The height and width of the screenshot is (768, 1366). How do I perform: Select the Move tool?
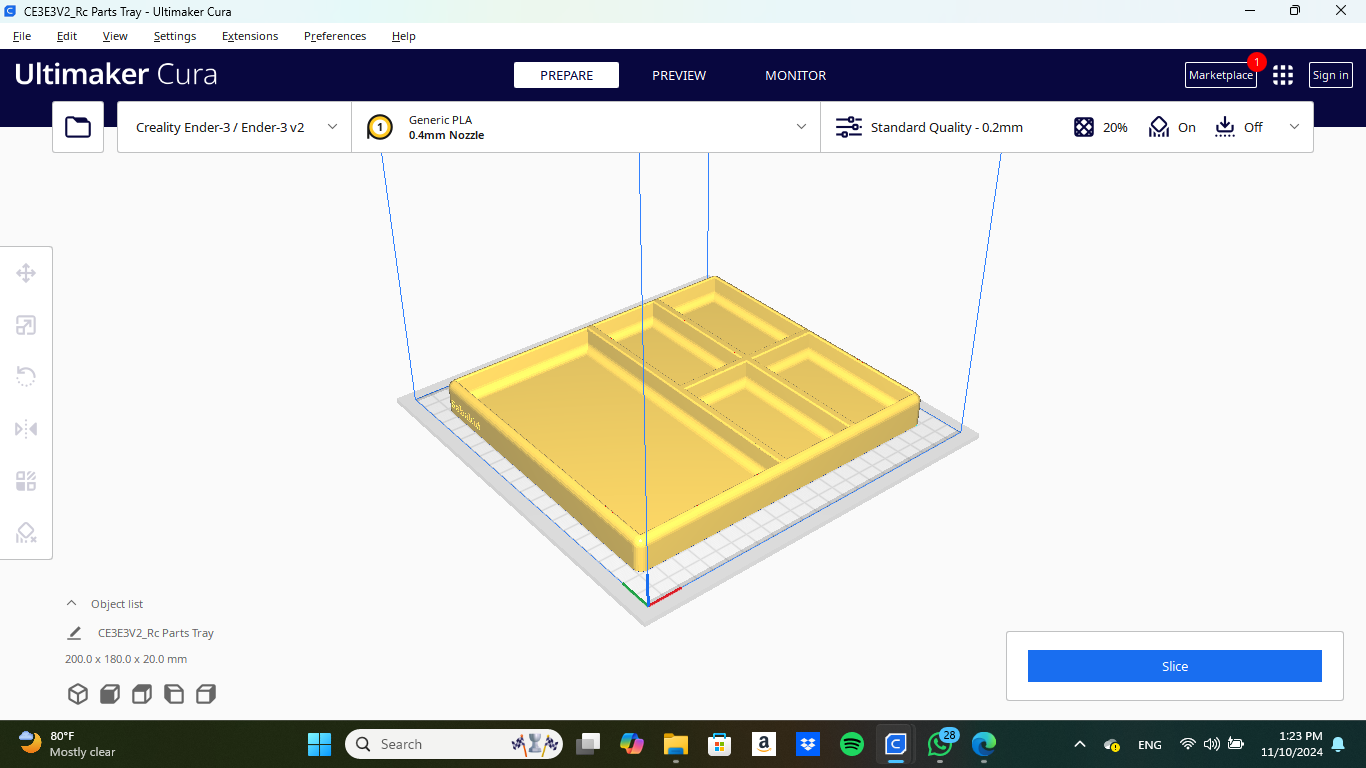coord(26,273)
